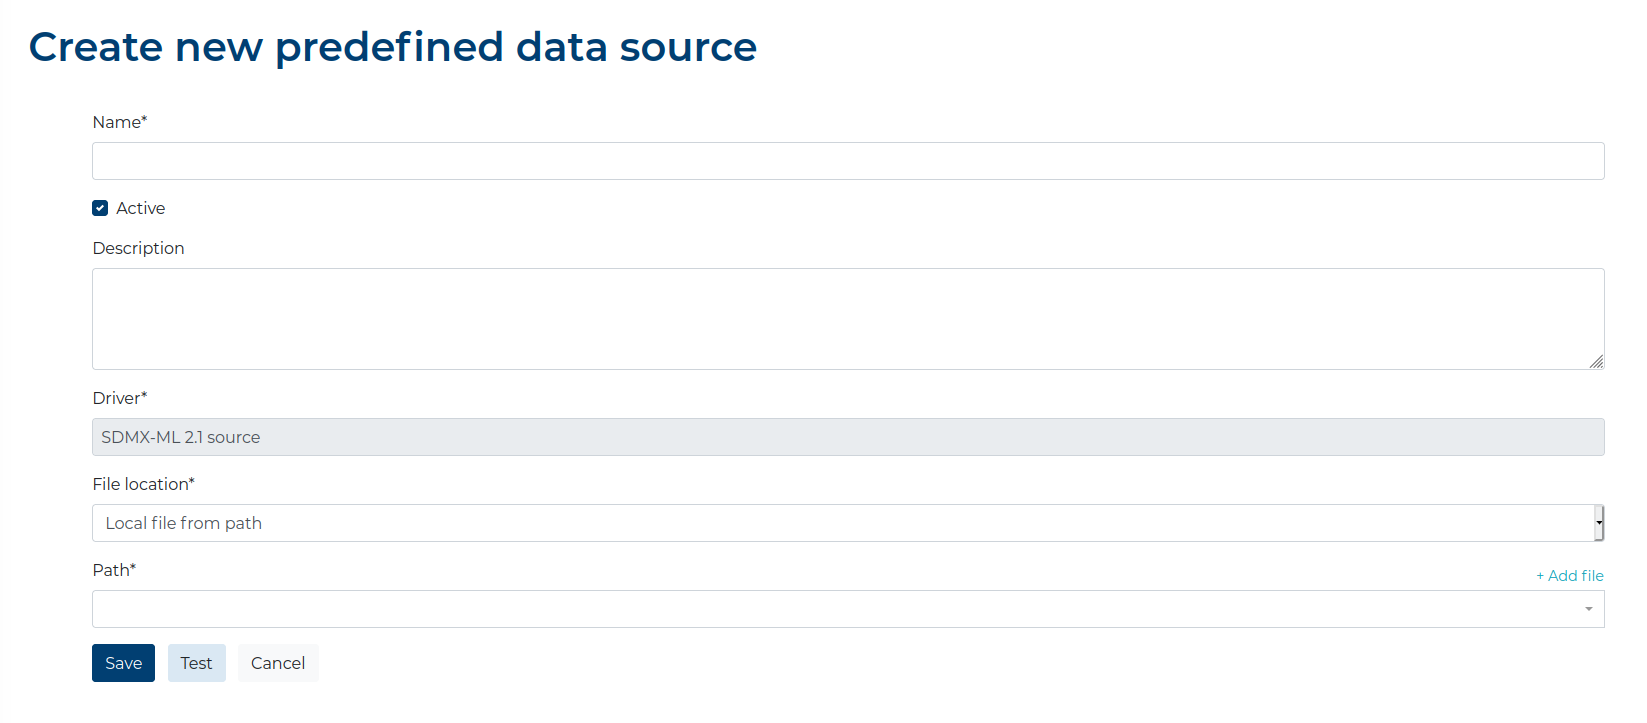Screen dimensions: 1647x723
Task: Click the Name* field label
Action: tap(120, 122)
